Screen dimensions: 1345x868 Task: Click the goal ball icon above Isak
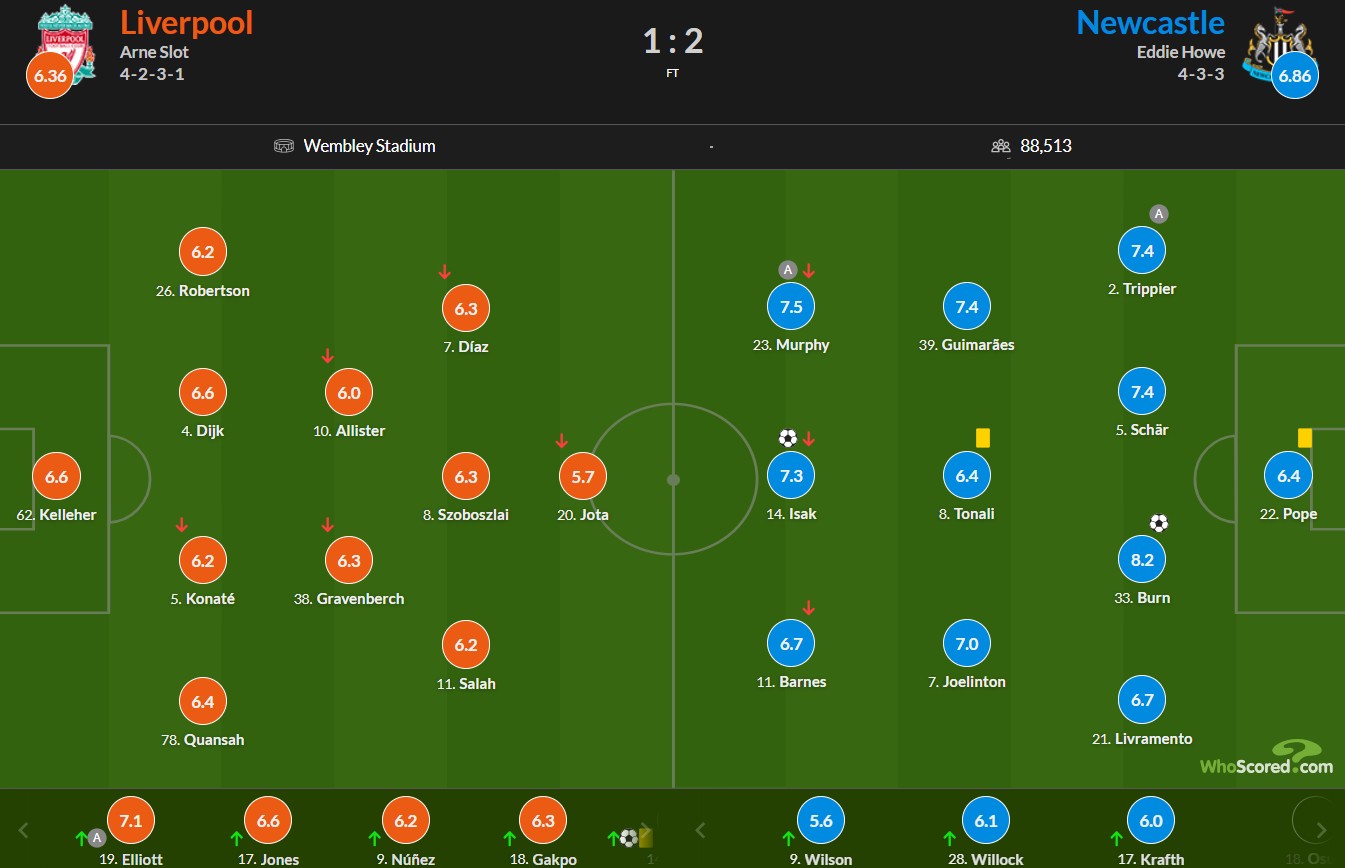pyautogui.click(x=787, y=438)
